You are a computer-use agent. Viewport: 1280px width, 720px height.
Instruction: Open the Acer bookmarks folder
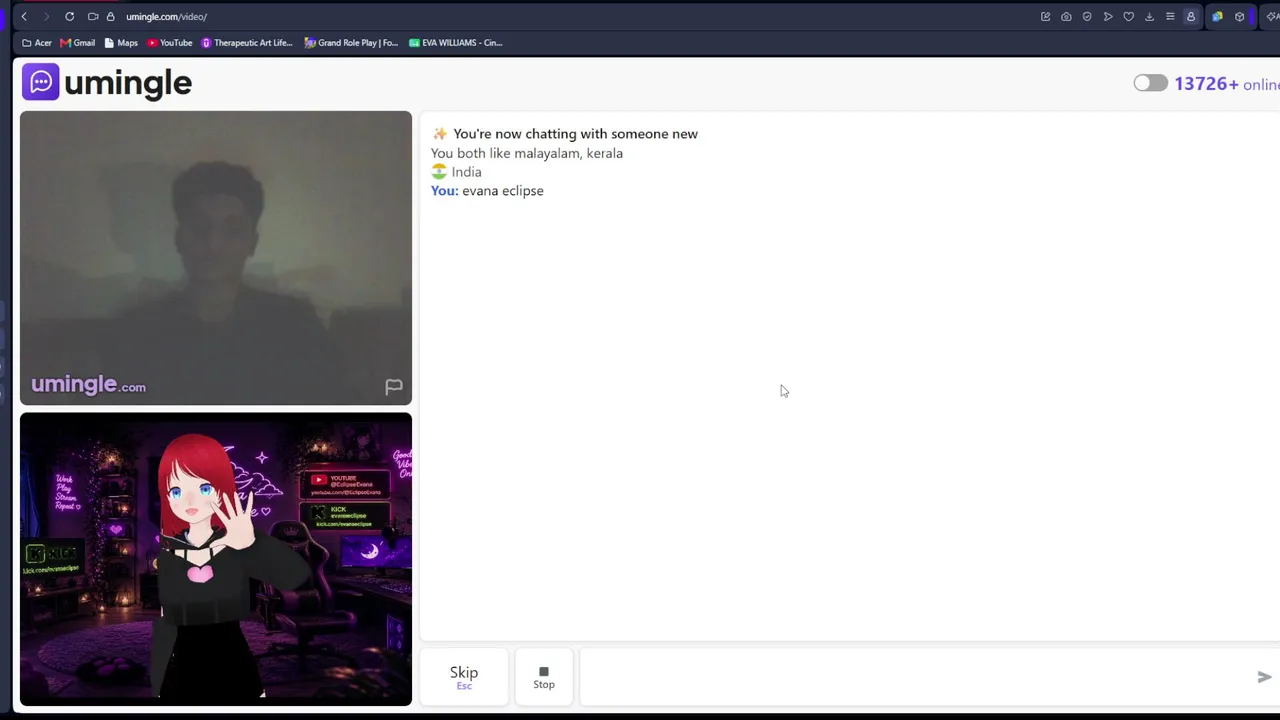pyautogui.click(x=37, y=43)
